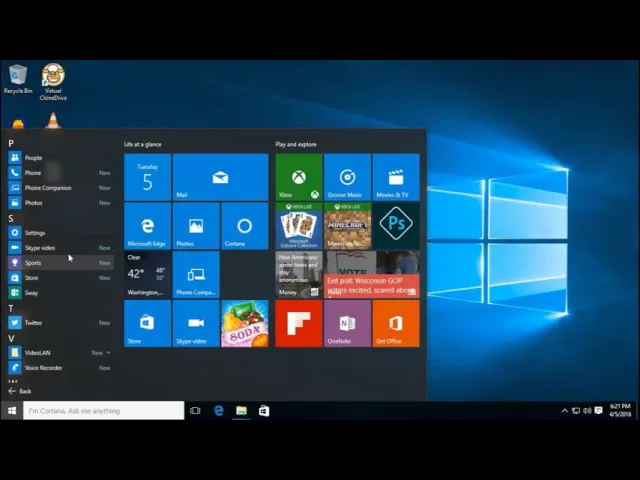Open the Mail tile

[x=220, y=177]
